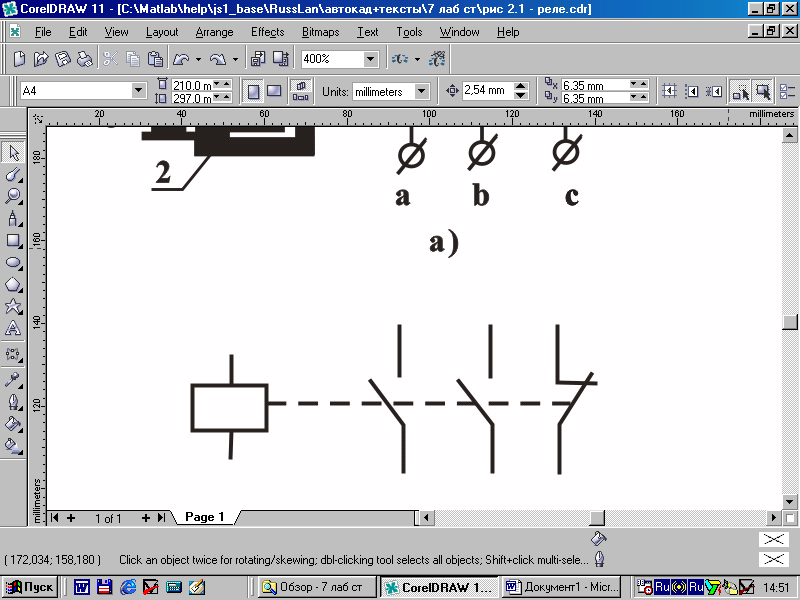Open the Options dialog icon on property bar
This screenshot has height=600, width=800.
788,91
